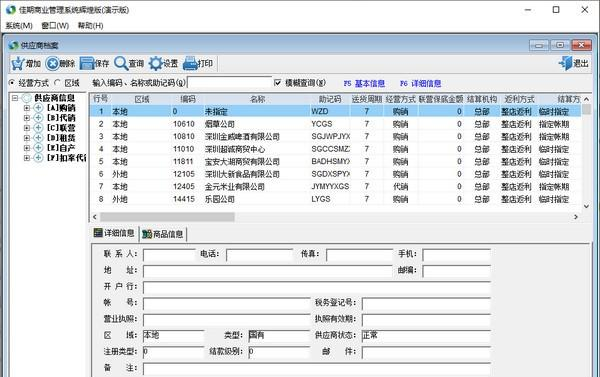
Task: Click the 增加 (Add) toolbar icon
Action: click(x=18, y=64)
